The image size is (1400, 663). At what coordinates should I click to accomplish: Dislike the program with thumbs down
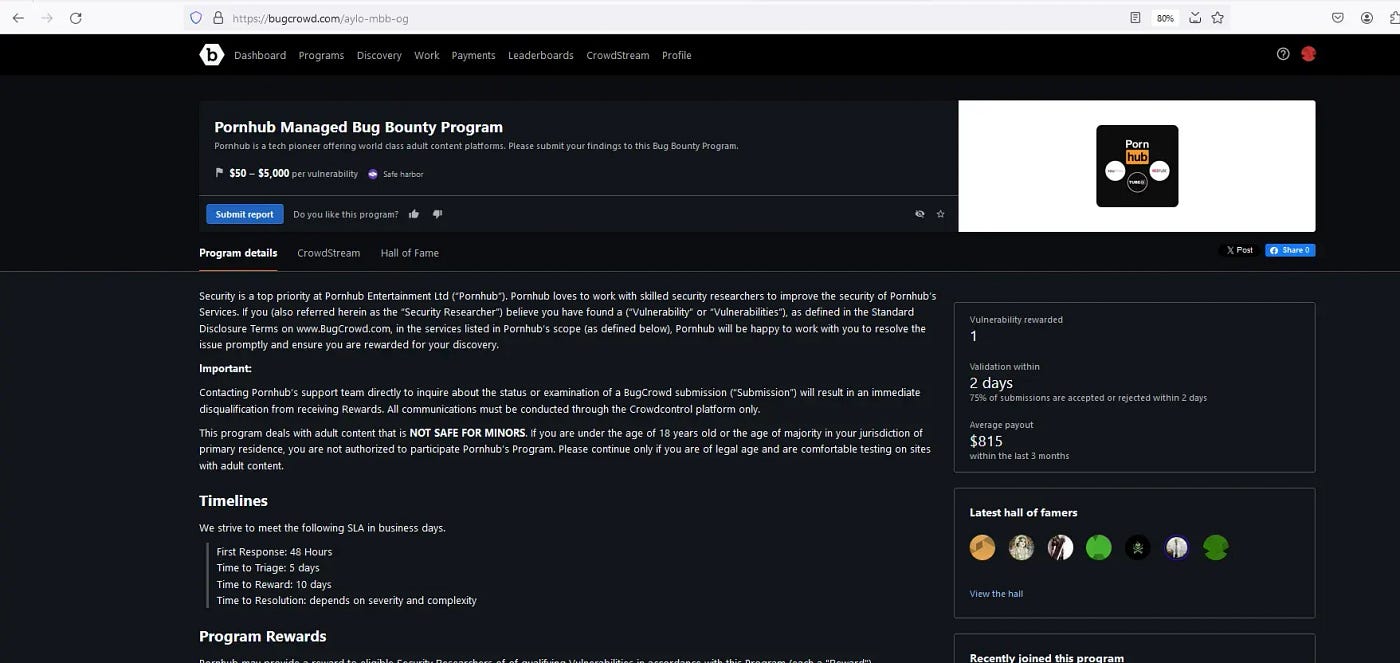437,214
